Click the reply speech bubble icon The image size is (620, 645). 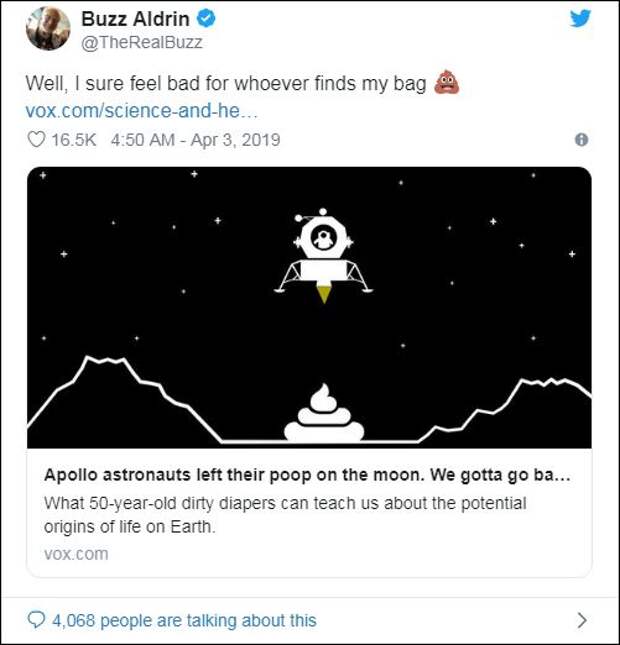pyautogui.click(x=36, y=620)
